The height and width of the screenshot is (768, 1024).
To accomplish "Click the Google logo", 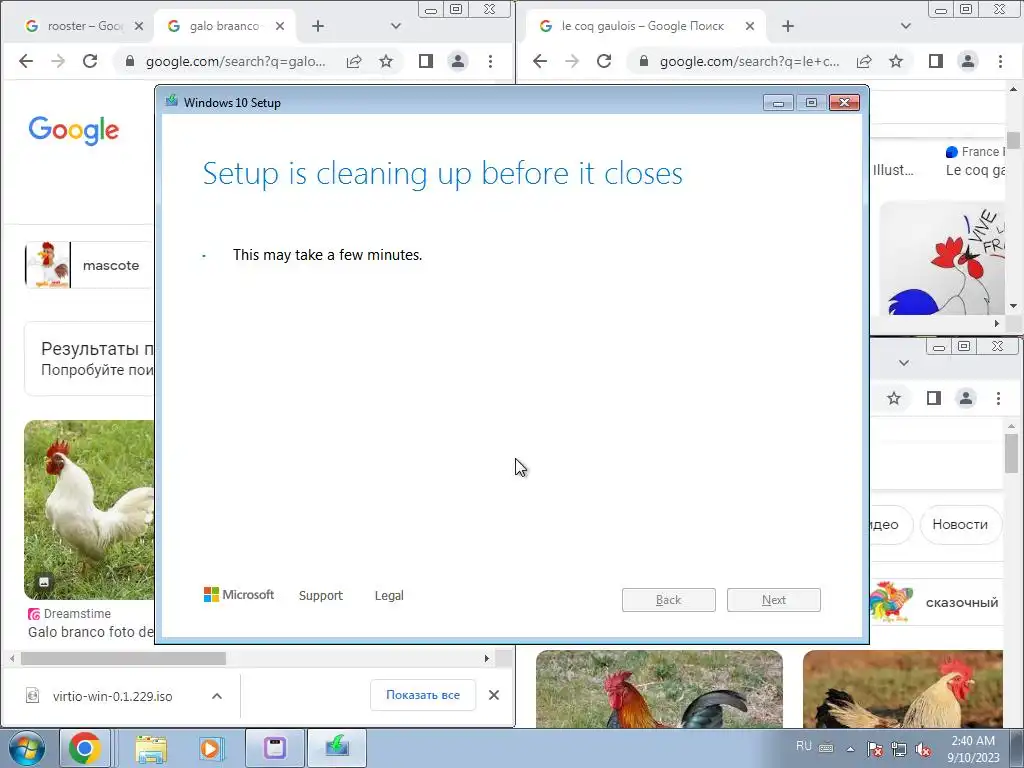I will pyautogui.click(x=74, y=130).
